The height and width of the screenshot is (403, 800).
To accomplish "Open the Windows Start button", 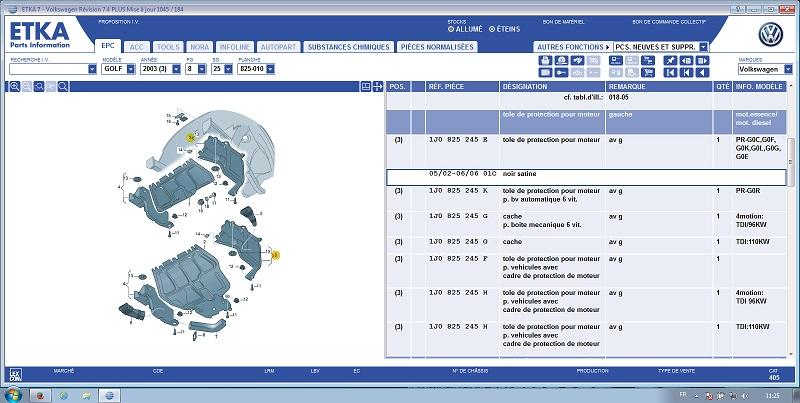I will pyautogui.click(x=13, y=395).
